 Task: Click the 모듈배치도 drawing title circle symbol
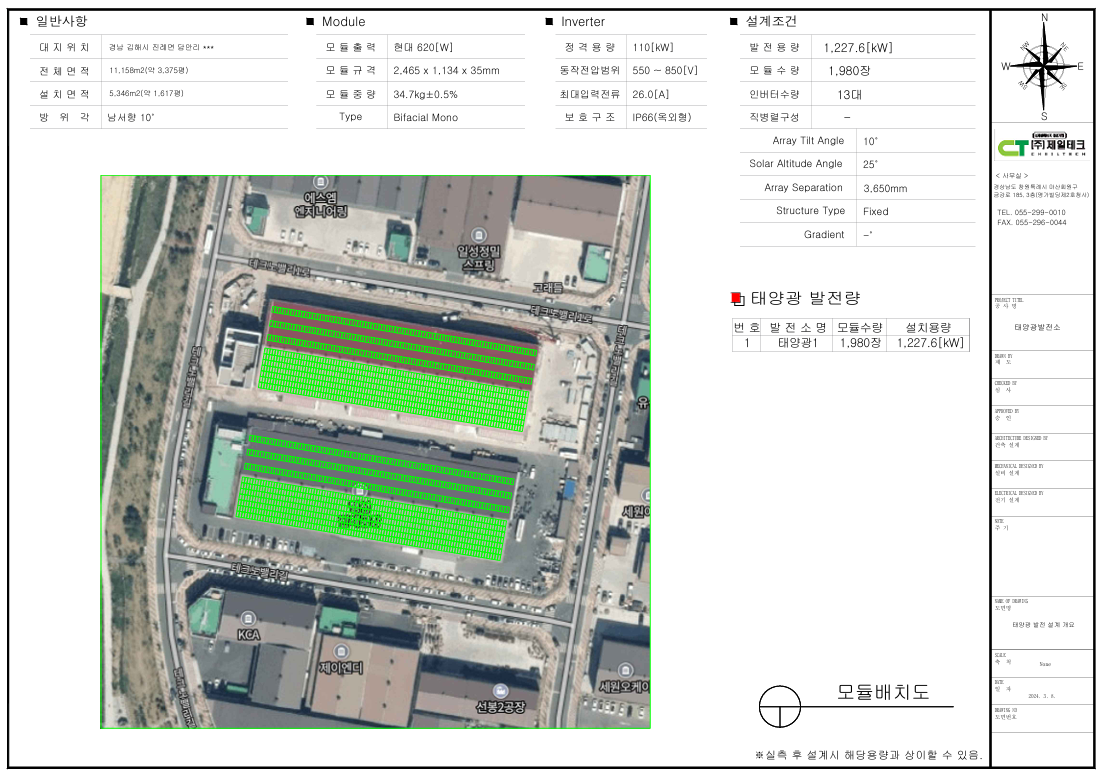[779, 707]
